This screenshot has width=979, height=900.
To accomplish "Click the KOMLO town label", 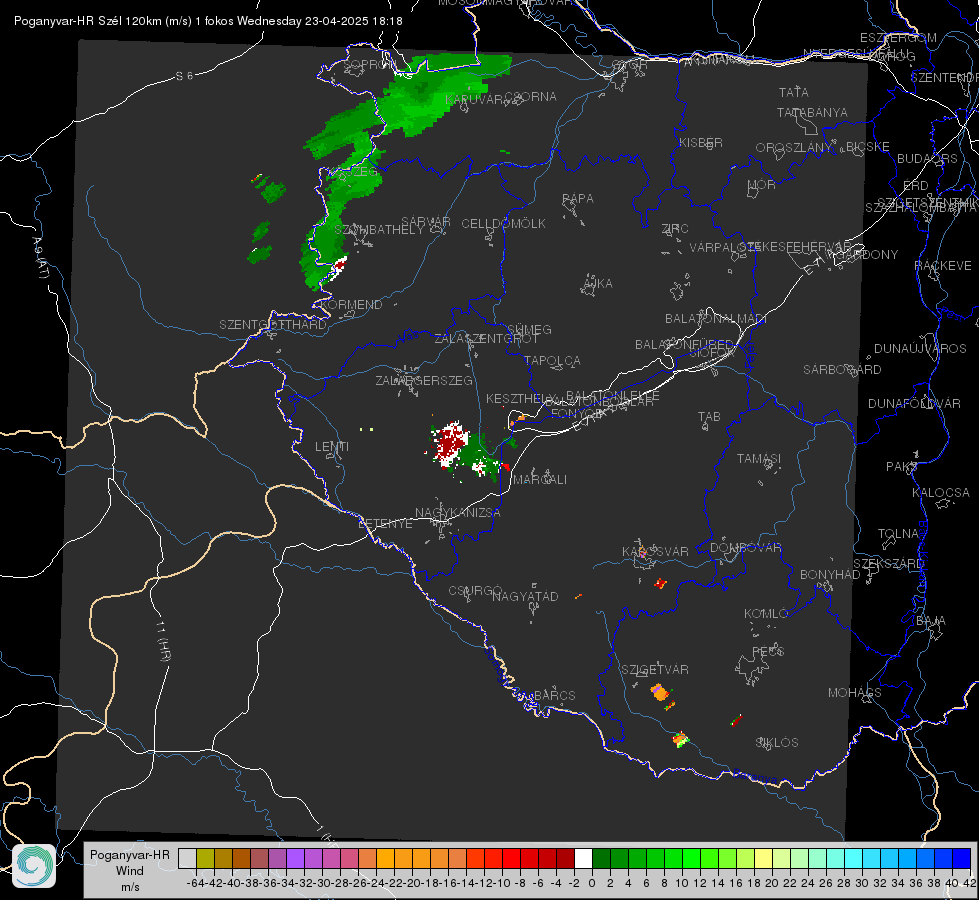I will click(766, 613).
